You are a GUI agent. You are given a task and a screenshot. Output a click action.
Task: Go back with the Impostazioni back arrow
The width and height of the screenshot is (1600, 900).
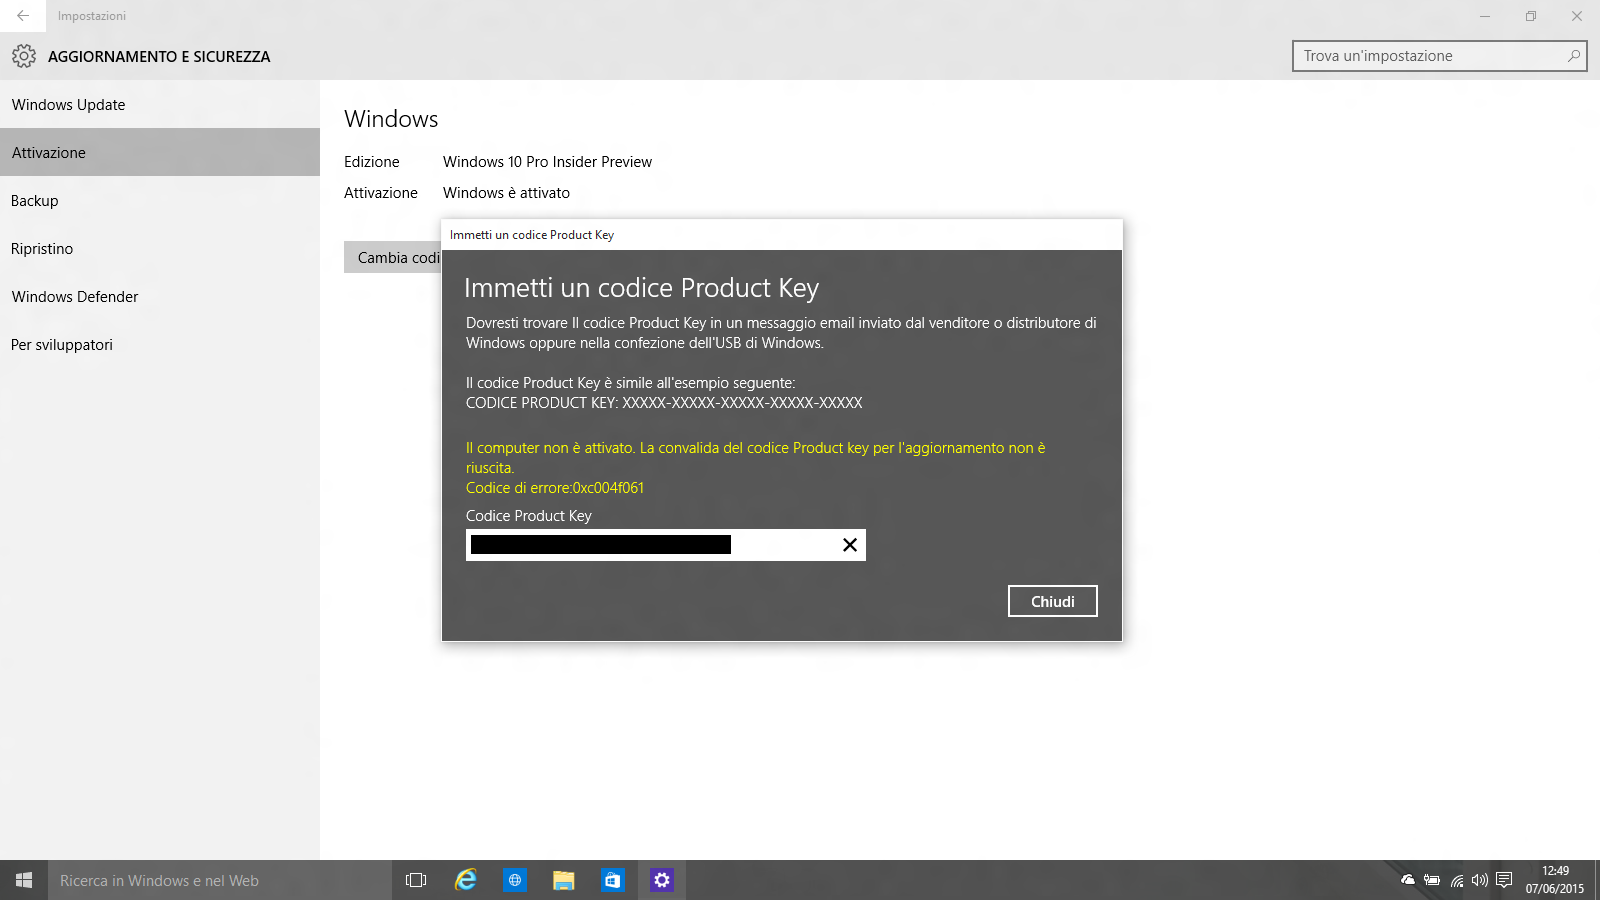pos(22,16)
